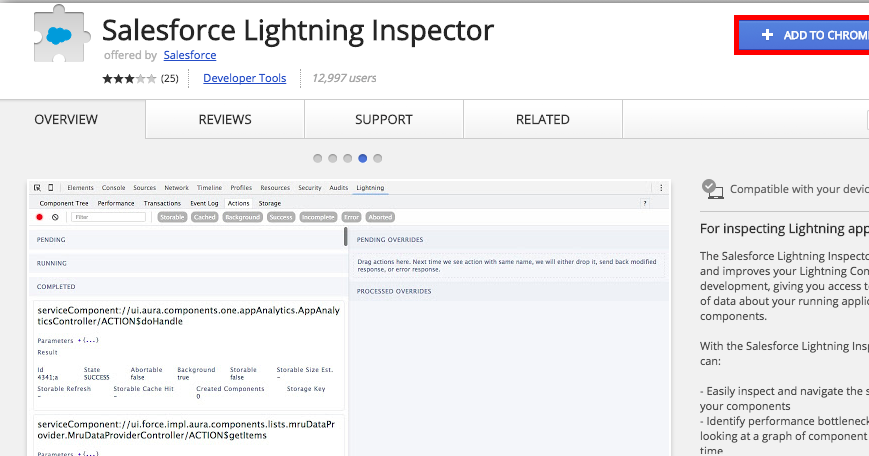Toggle the Success filter pill
Screen dimensions: 869x456
(281, 217)
